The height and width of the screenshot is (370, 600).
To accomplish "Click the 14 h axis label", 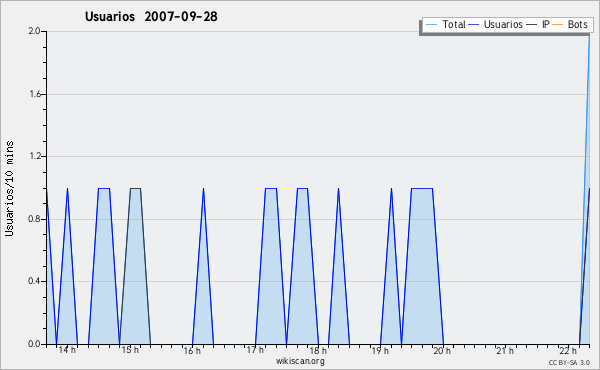I will click(x=67, y=350).
